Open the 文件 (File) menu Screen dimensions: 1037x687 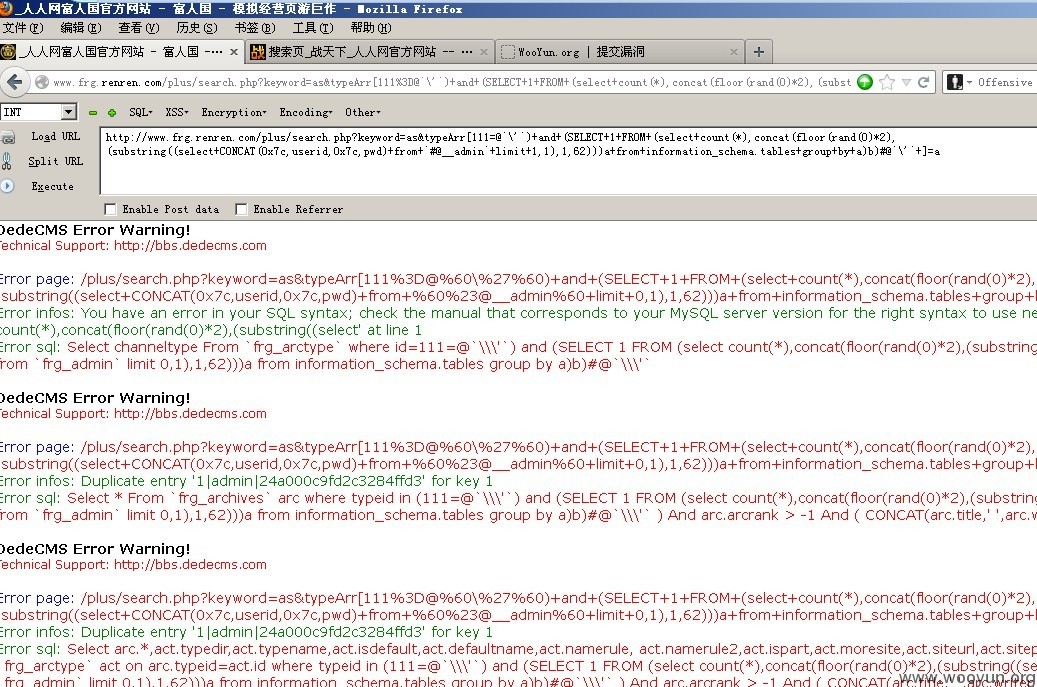(22, 28)
